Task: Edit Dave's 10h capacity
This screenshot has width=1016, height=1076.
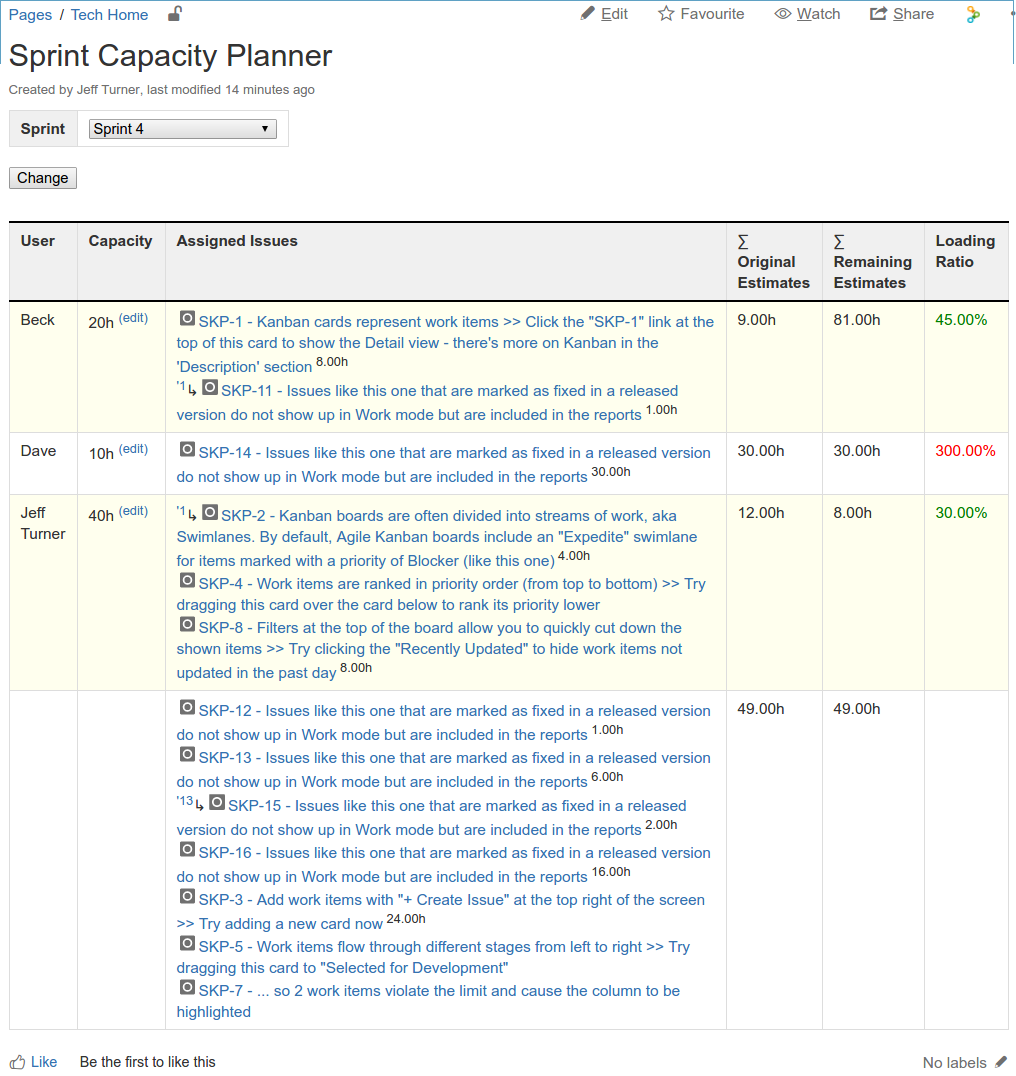Action: (x=133, y=449)
